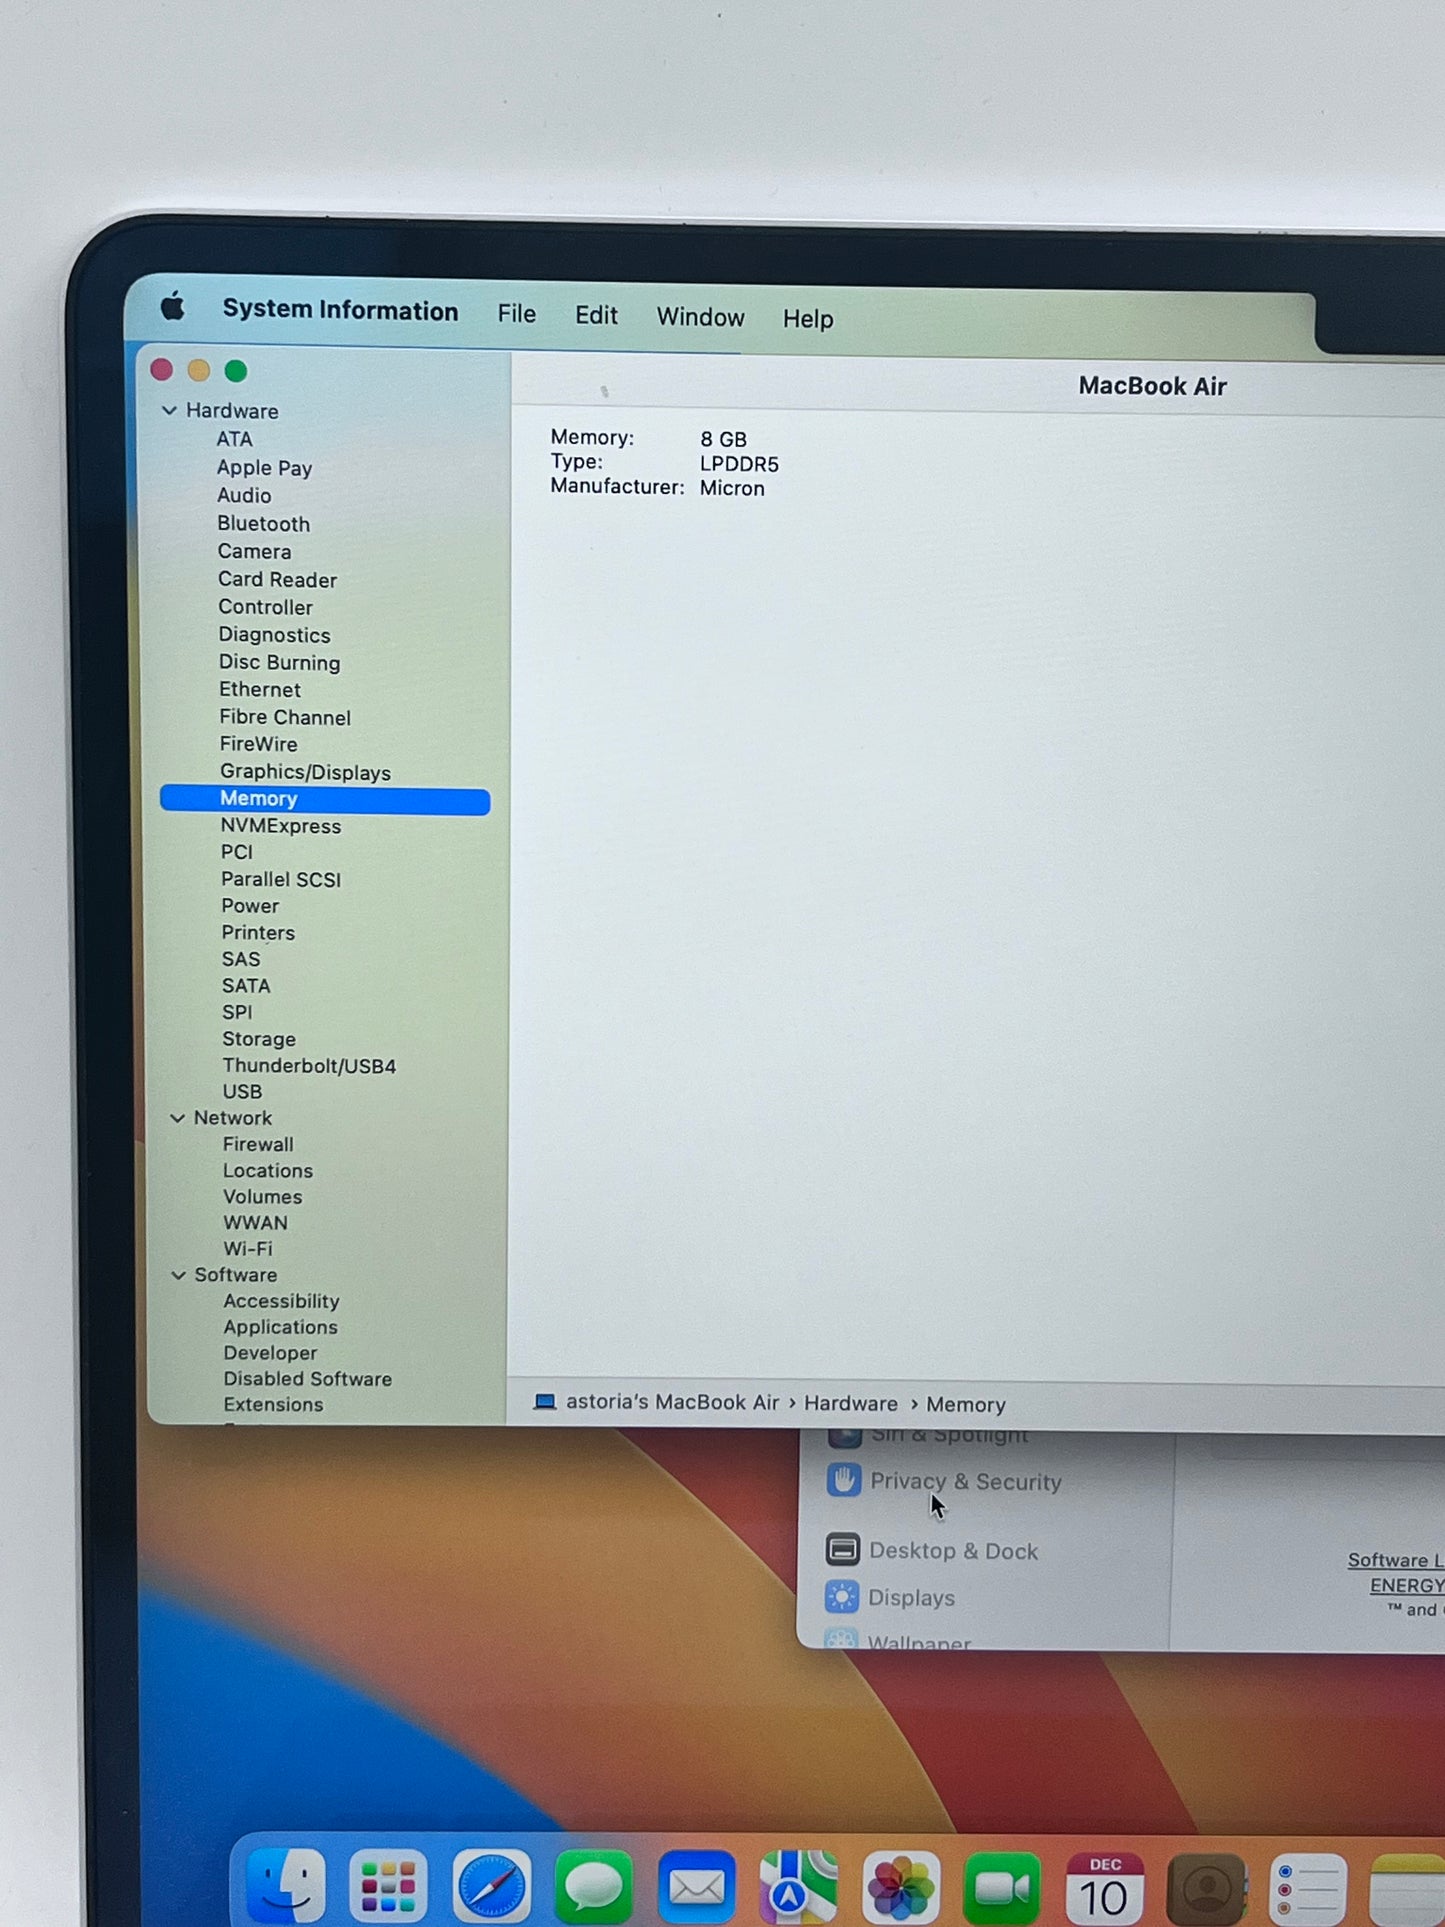1445x1927 pixels.
Task: Open Disabled Software under Software
Action: tap(307, 1379)
